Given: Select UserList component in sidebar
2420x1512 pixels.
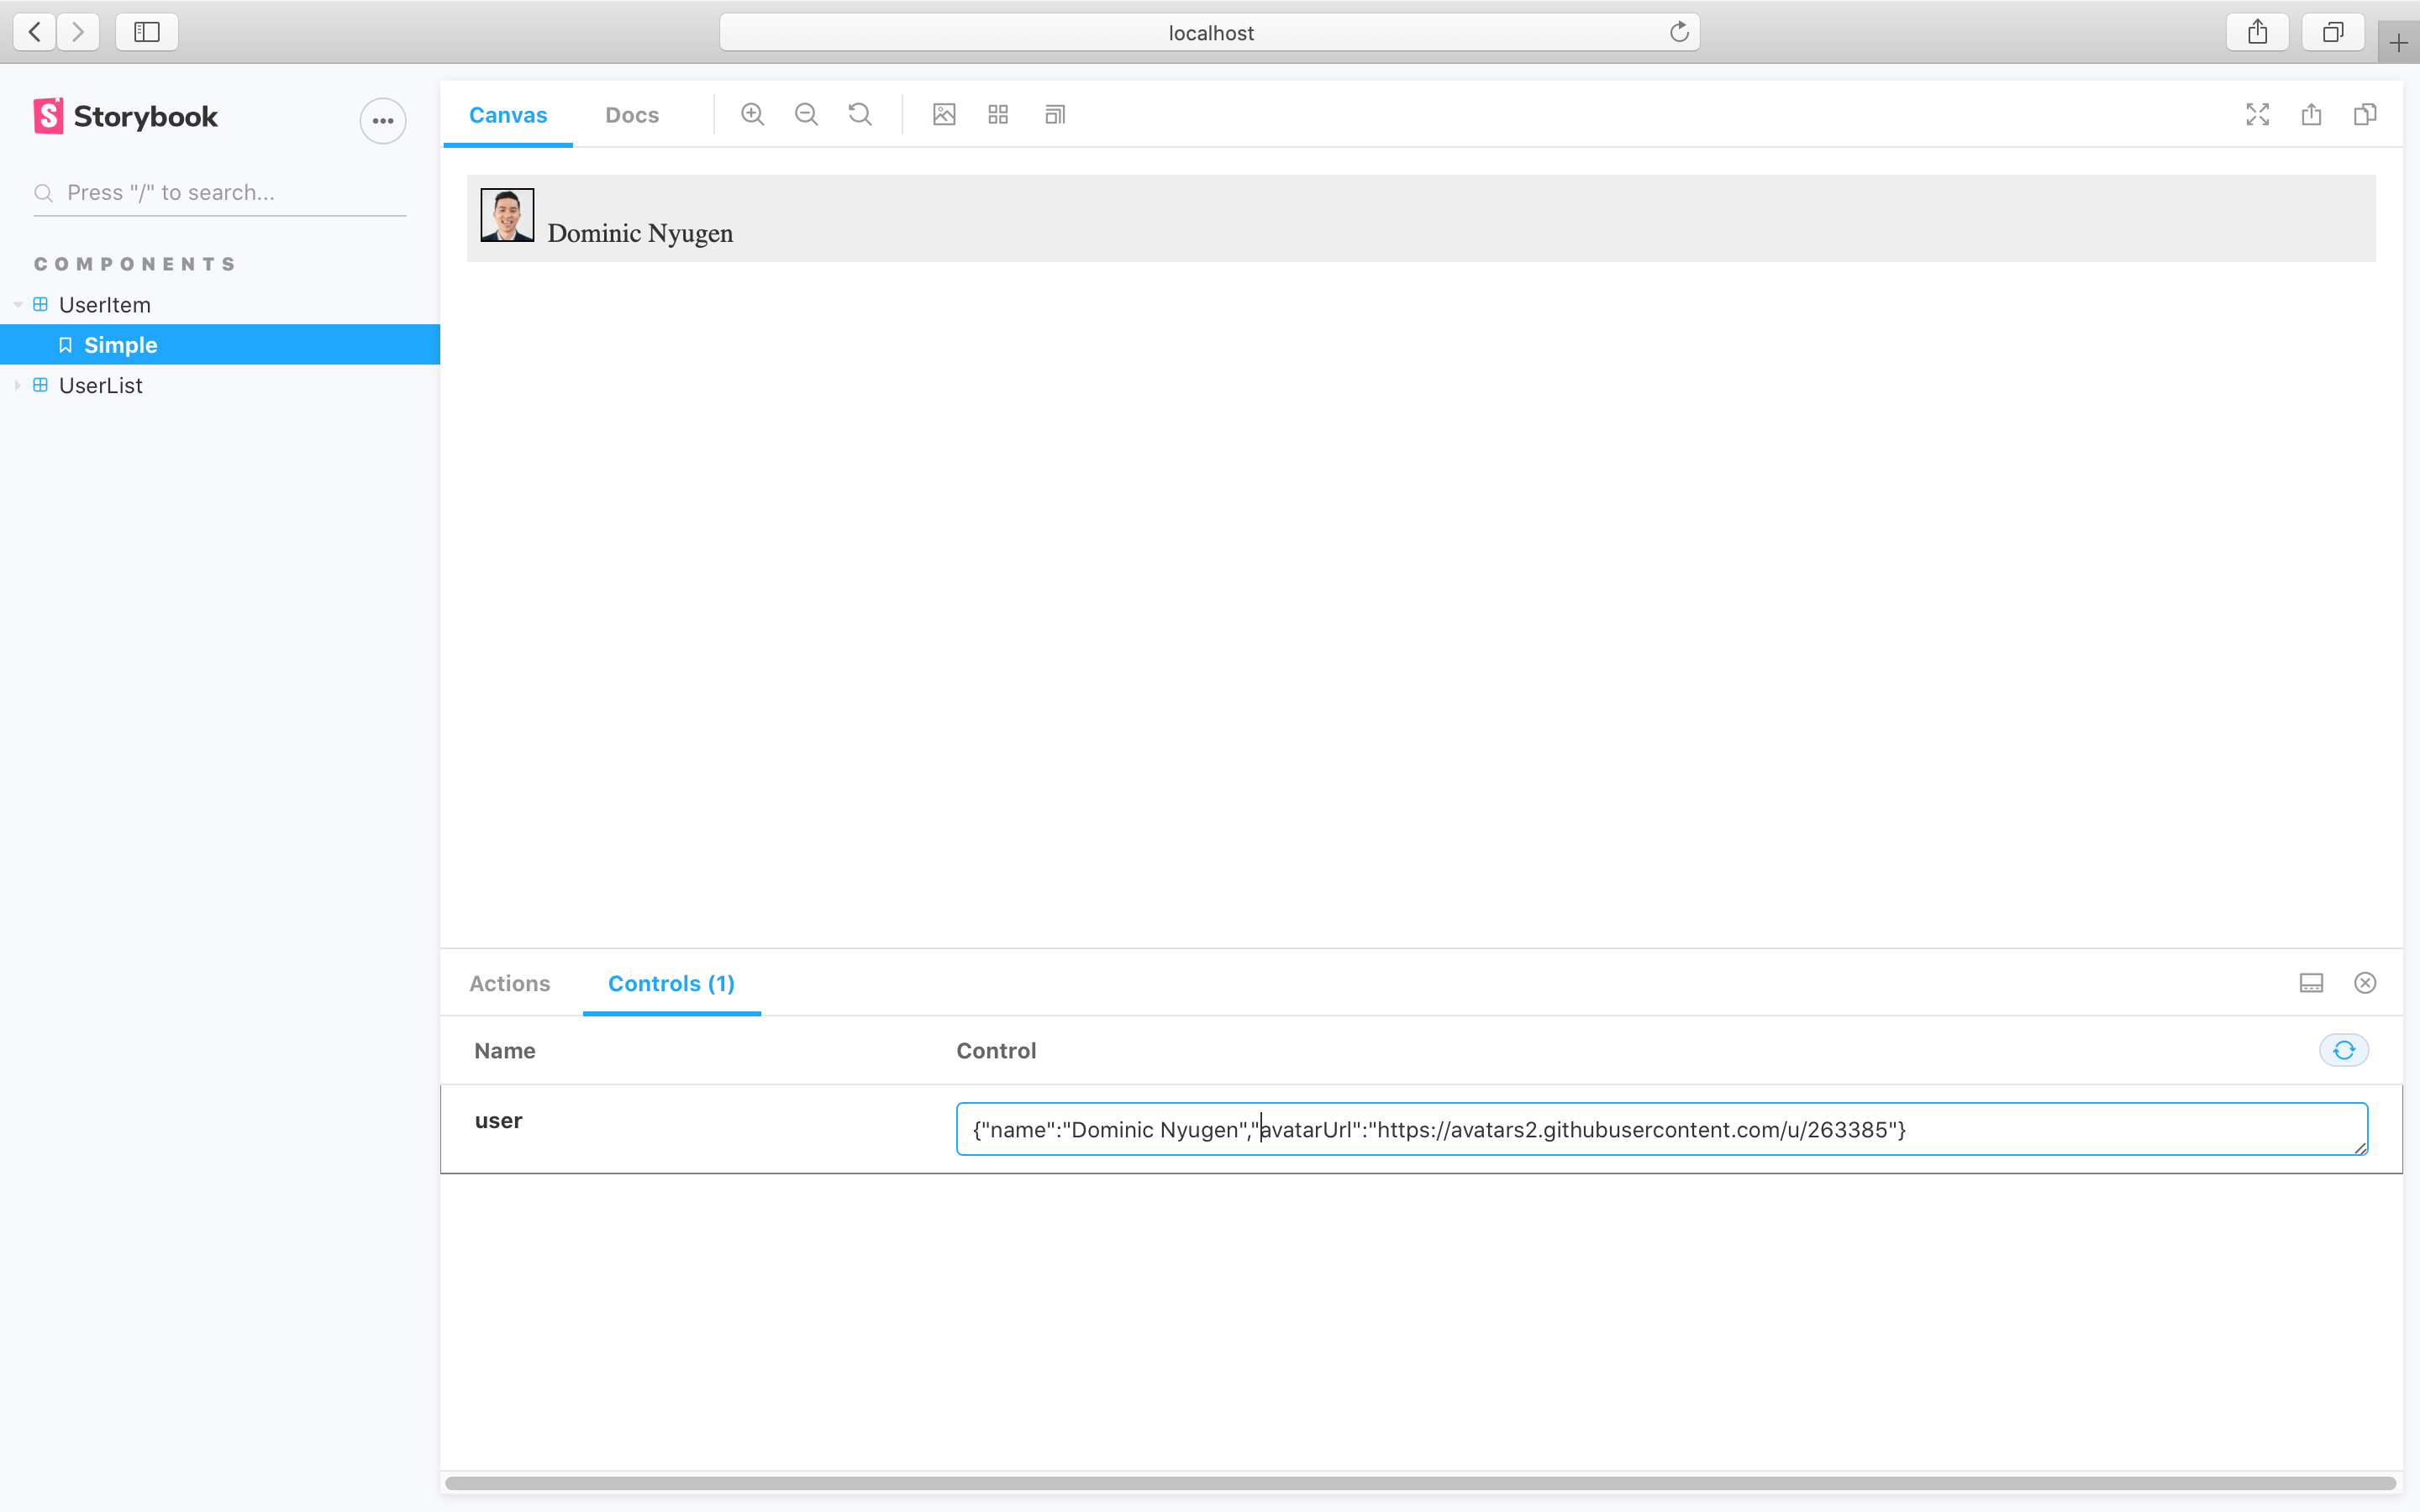Looking at the screenshot, I should [101, 385].
